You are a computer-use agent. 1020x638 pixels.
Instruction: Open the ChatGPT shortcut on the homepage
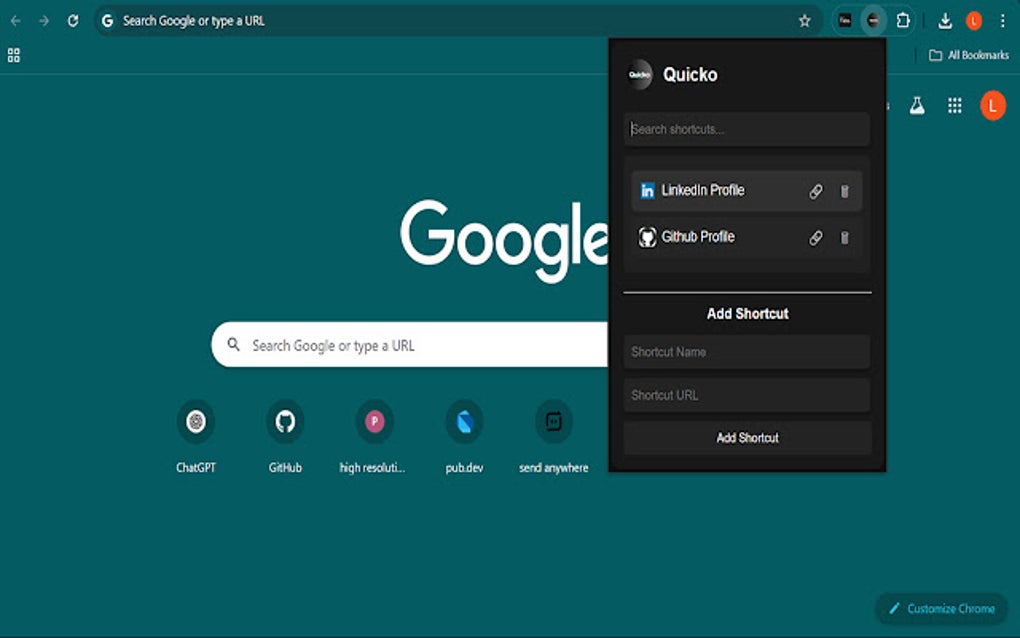(195, 420)
